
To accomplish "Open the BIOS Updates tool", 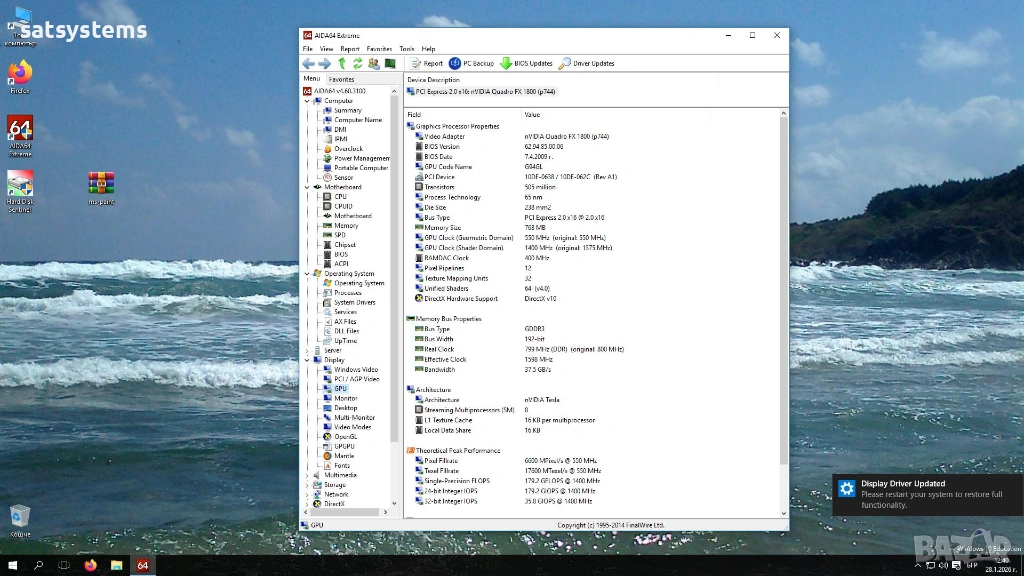I will [x=526, y=63].
